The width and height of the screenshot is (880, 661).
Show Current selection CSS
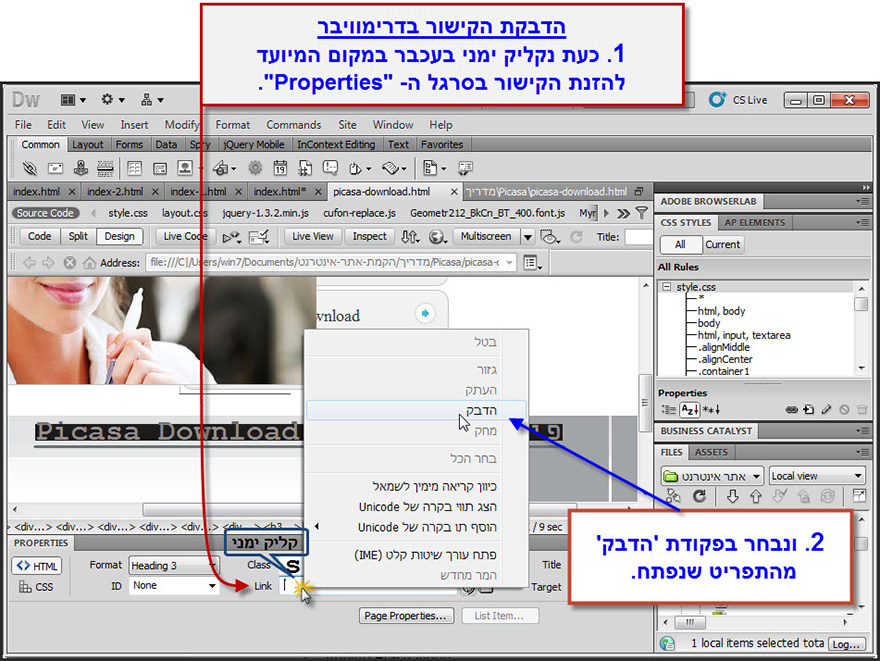723,245
